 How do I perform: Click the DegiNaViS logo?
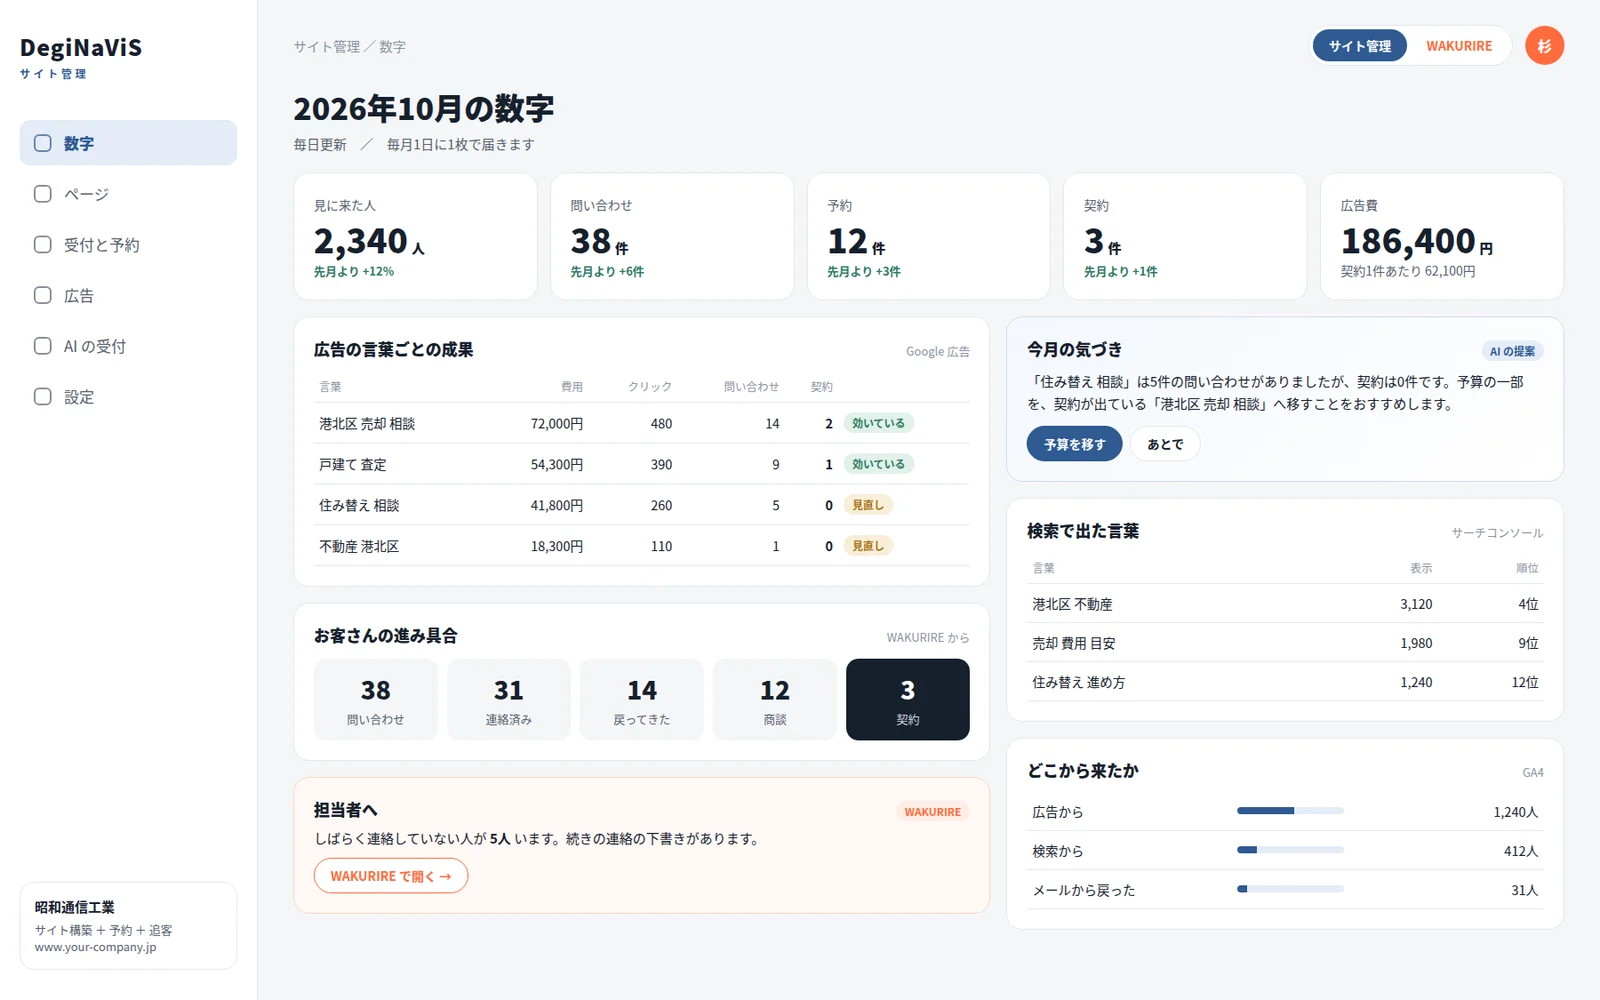click(x=81, y=48)
